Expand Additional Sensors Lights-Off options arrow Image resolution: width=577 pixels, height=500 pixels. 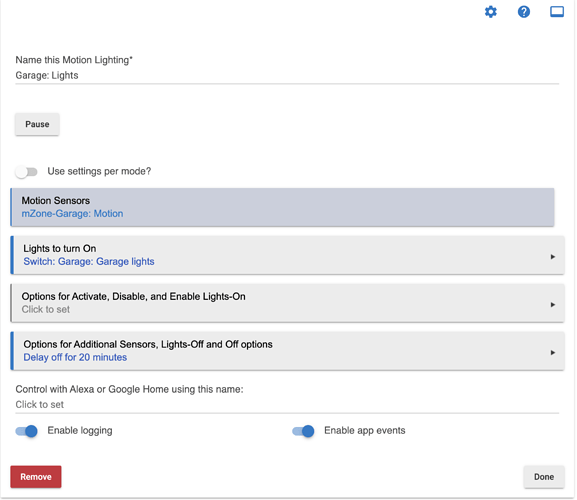click(553, 352)
